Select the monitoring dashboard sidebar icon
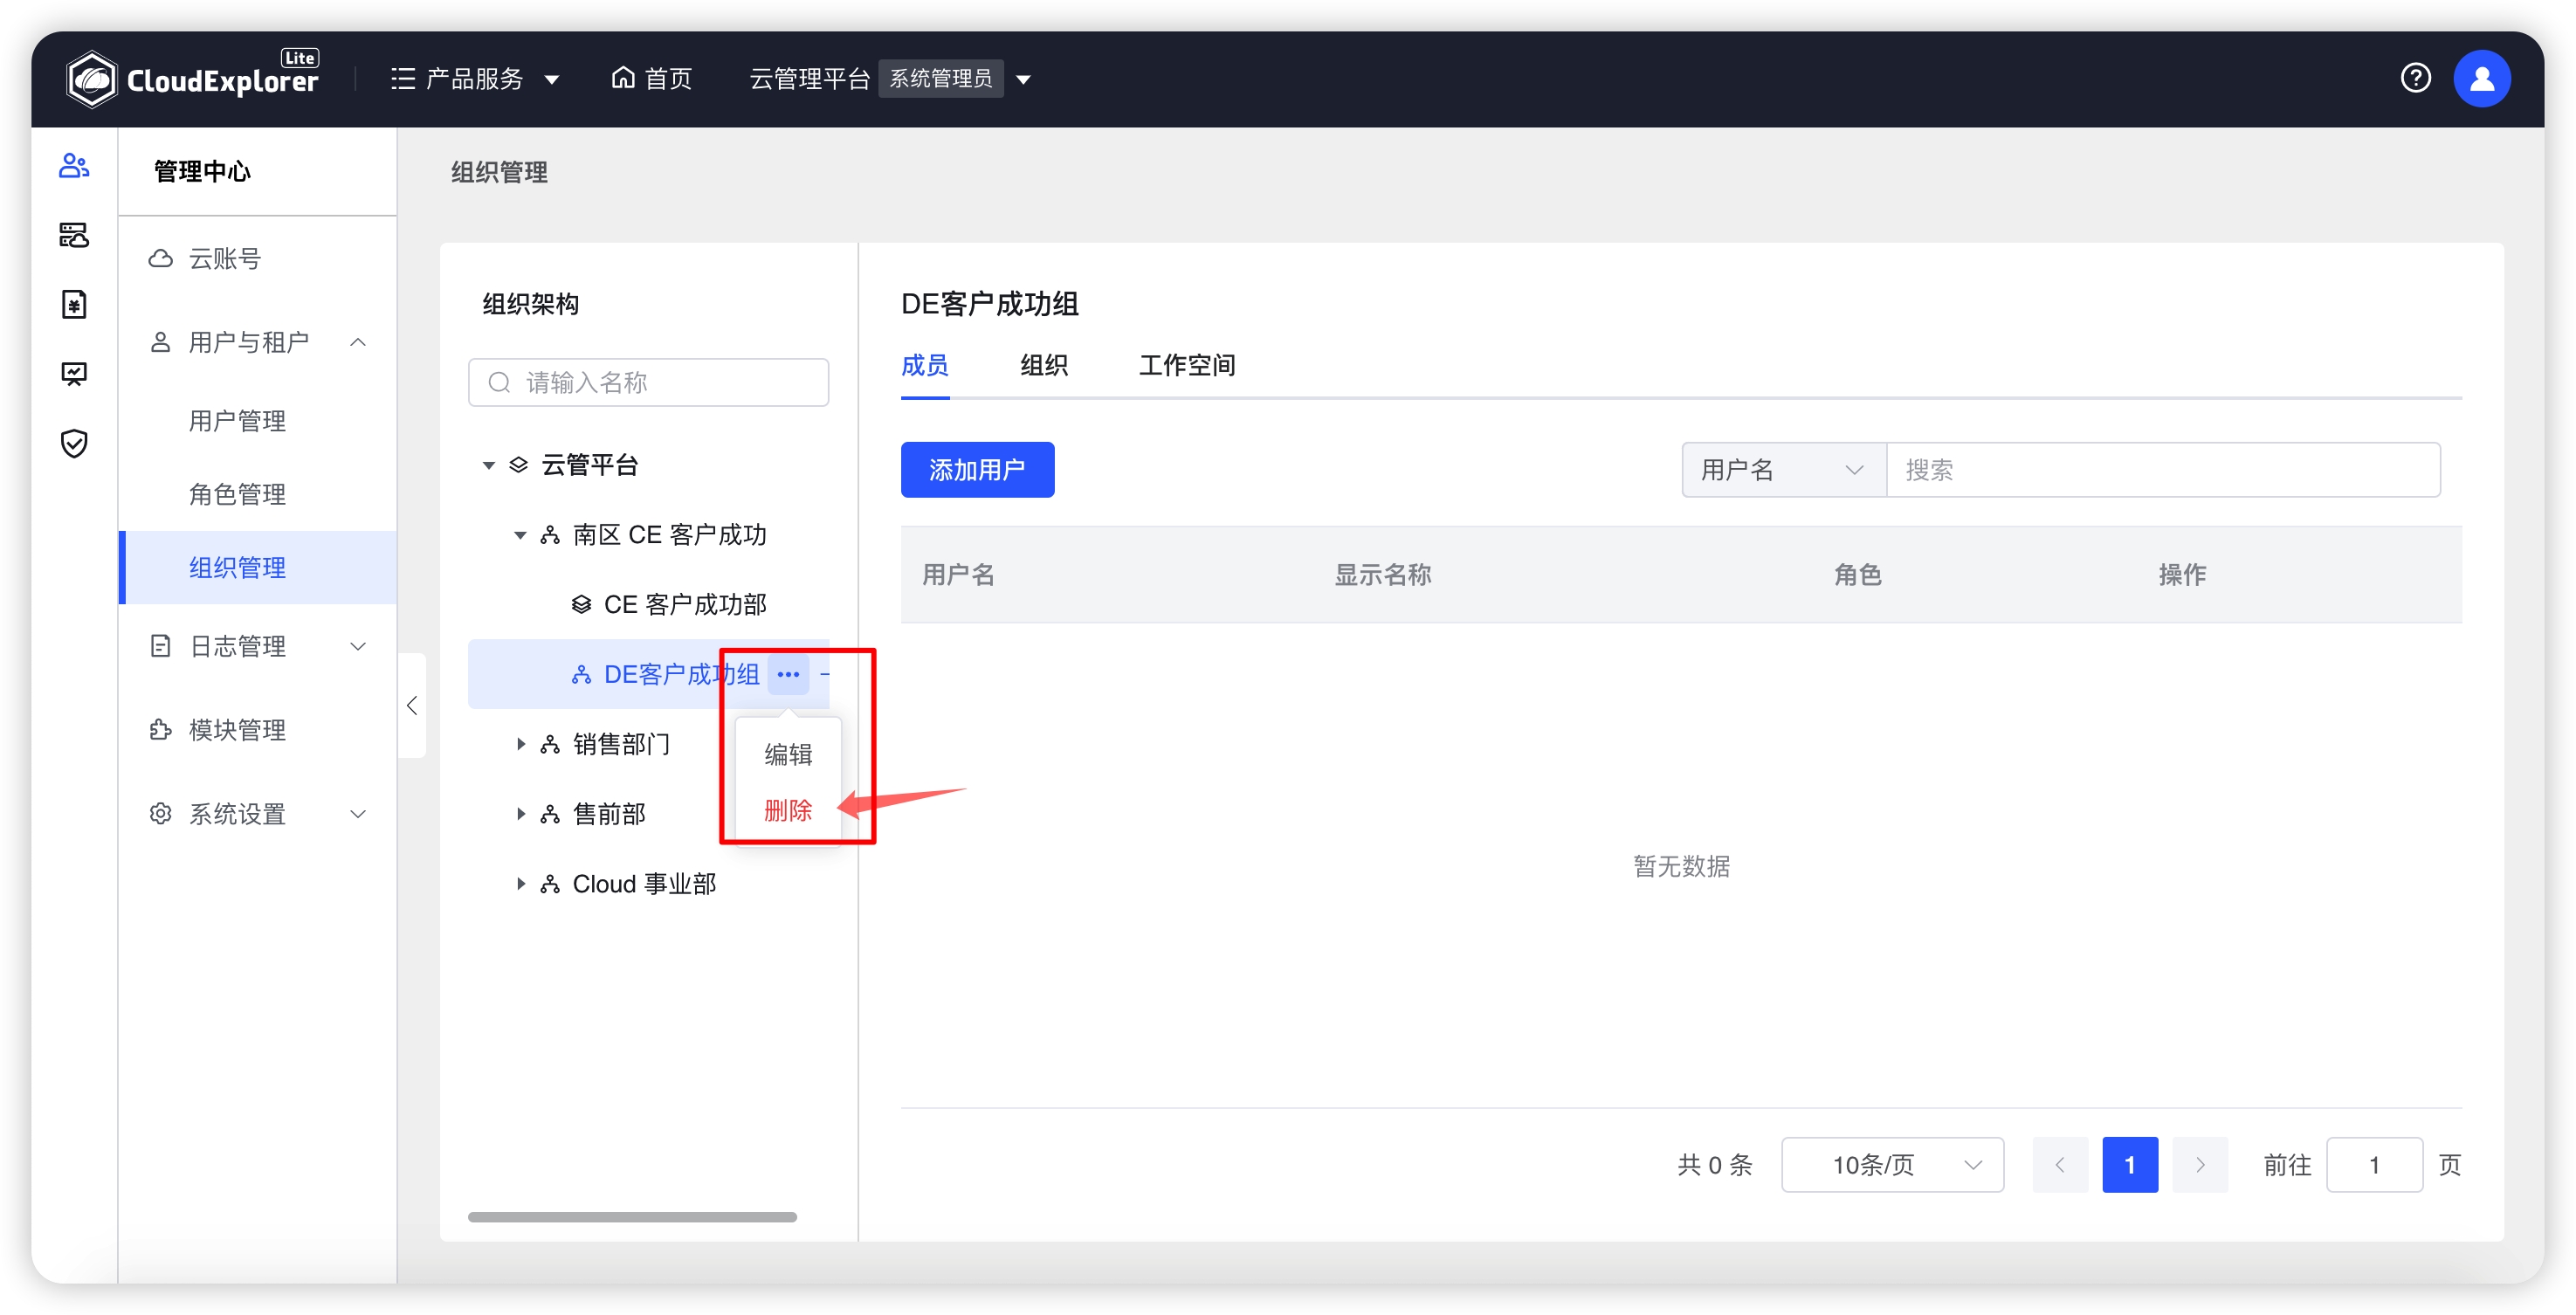2576x1315 pixels. [74, 374]
